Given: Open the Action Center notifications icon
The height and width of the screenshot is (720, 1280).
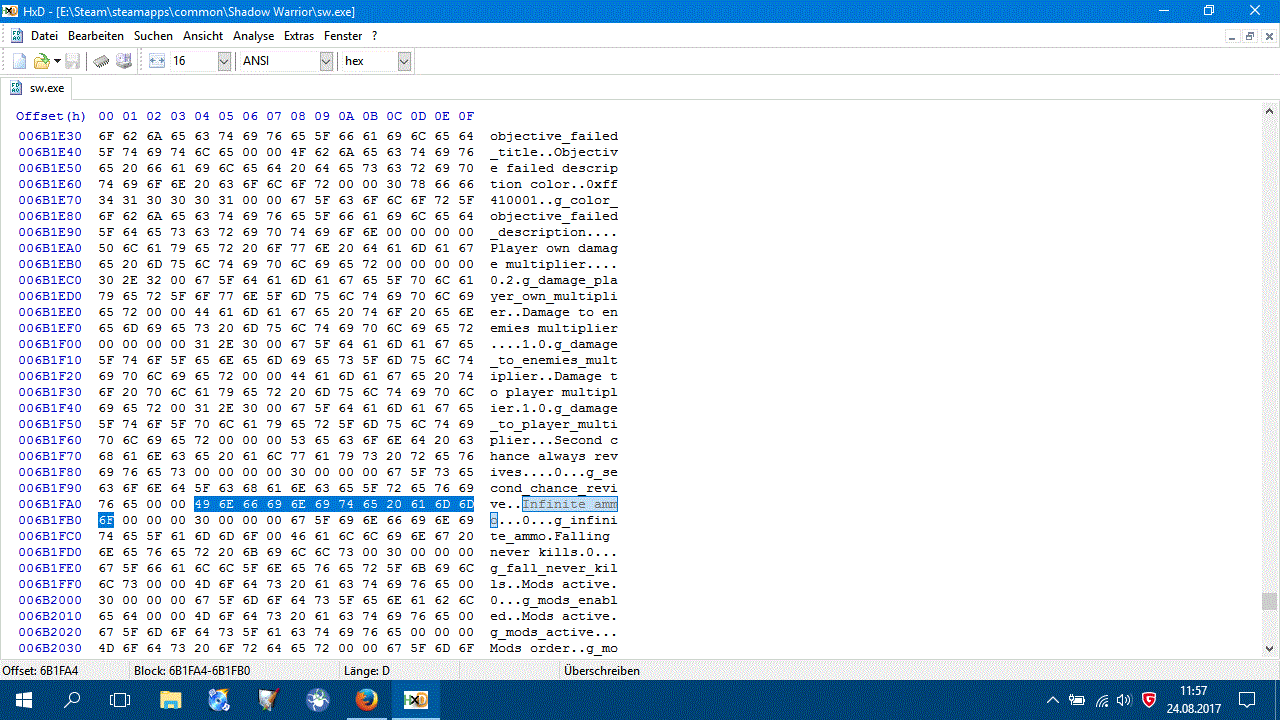Looking at the screenshot, I should pos(1247,700).
